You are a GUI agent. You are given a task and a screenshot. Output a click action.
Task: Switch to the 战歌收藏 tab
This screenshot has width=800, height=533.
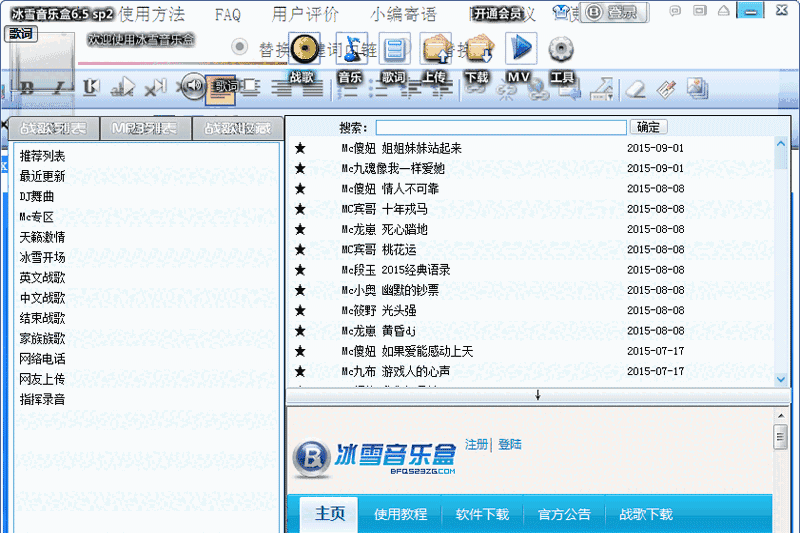click(238, 128)
